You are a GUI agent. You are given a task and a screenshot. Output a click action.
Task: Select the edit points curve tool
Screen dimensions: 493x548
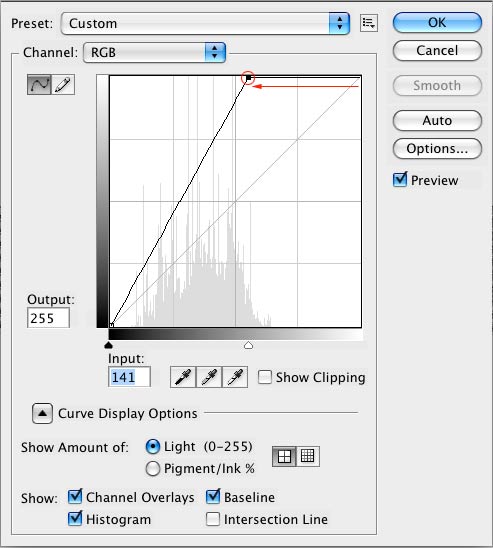pyautogui.click(x=39, y=84)
